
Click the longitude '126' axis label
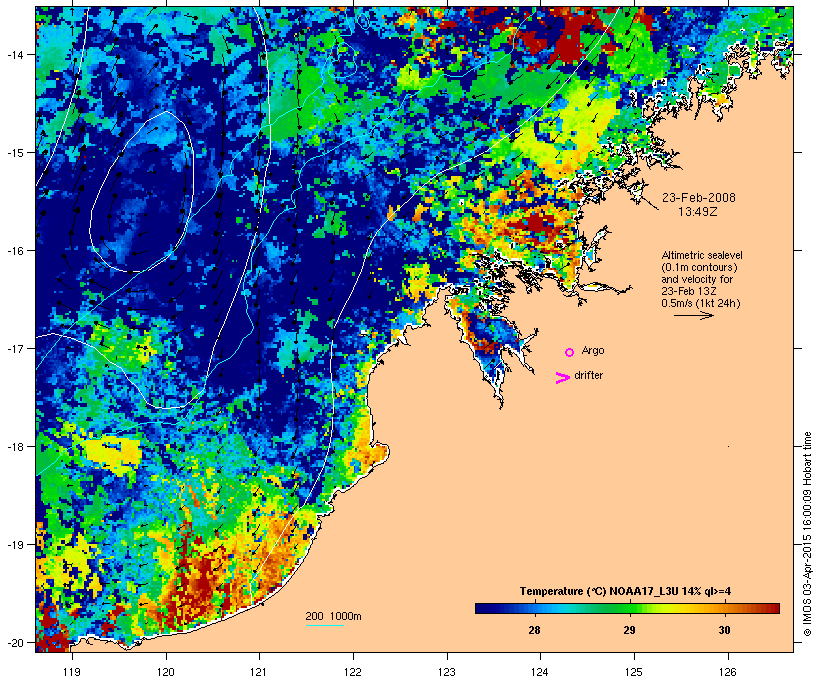pos(727,672)
